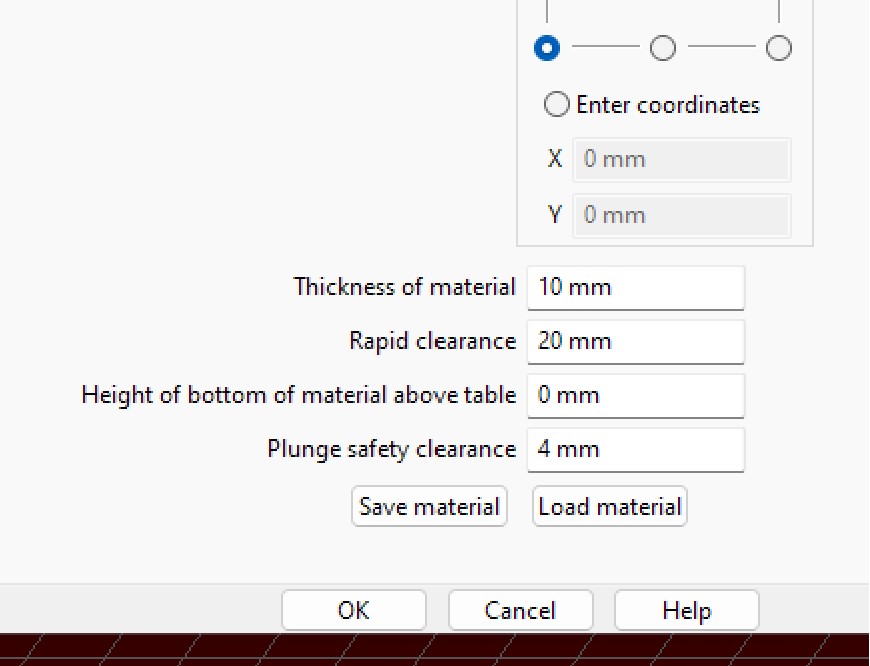Click the dark grid canvas below the dialog
This screenshot has width=870, height=666.
[x=435, y=649]
